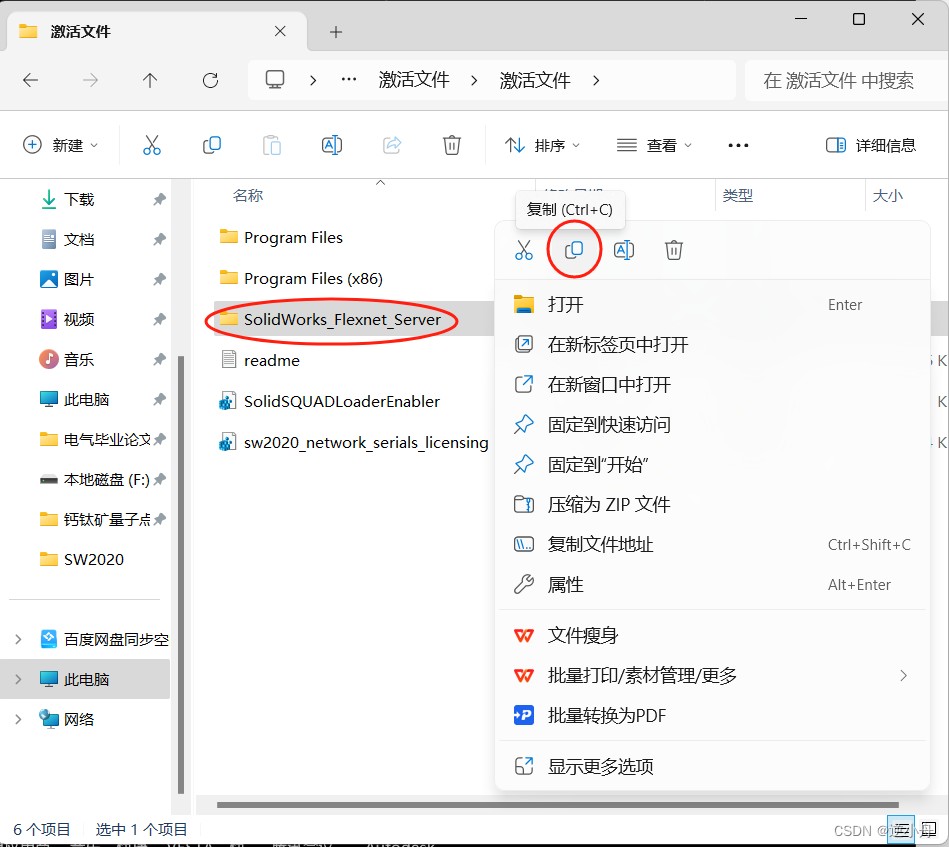Click the Copy icon in the context menu

[574, 249]
